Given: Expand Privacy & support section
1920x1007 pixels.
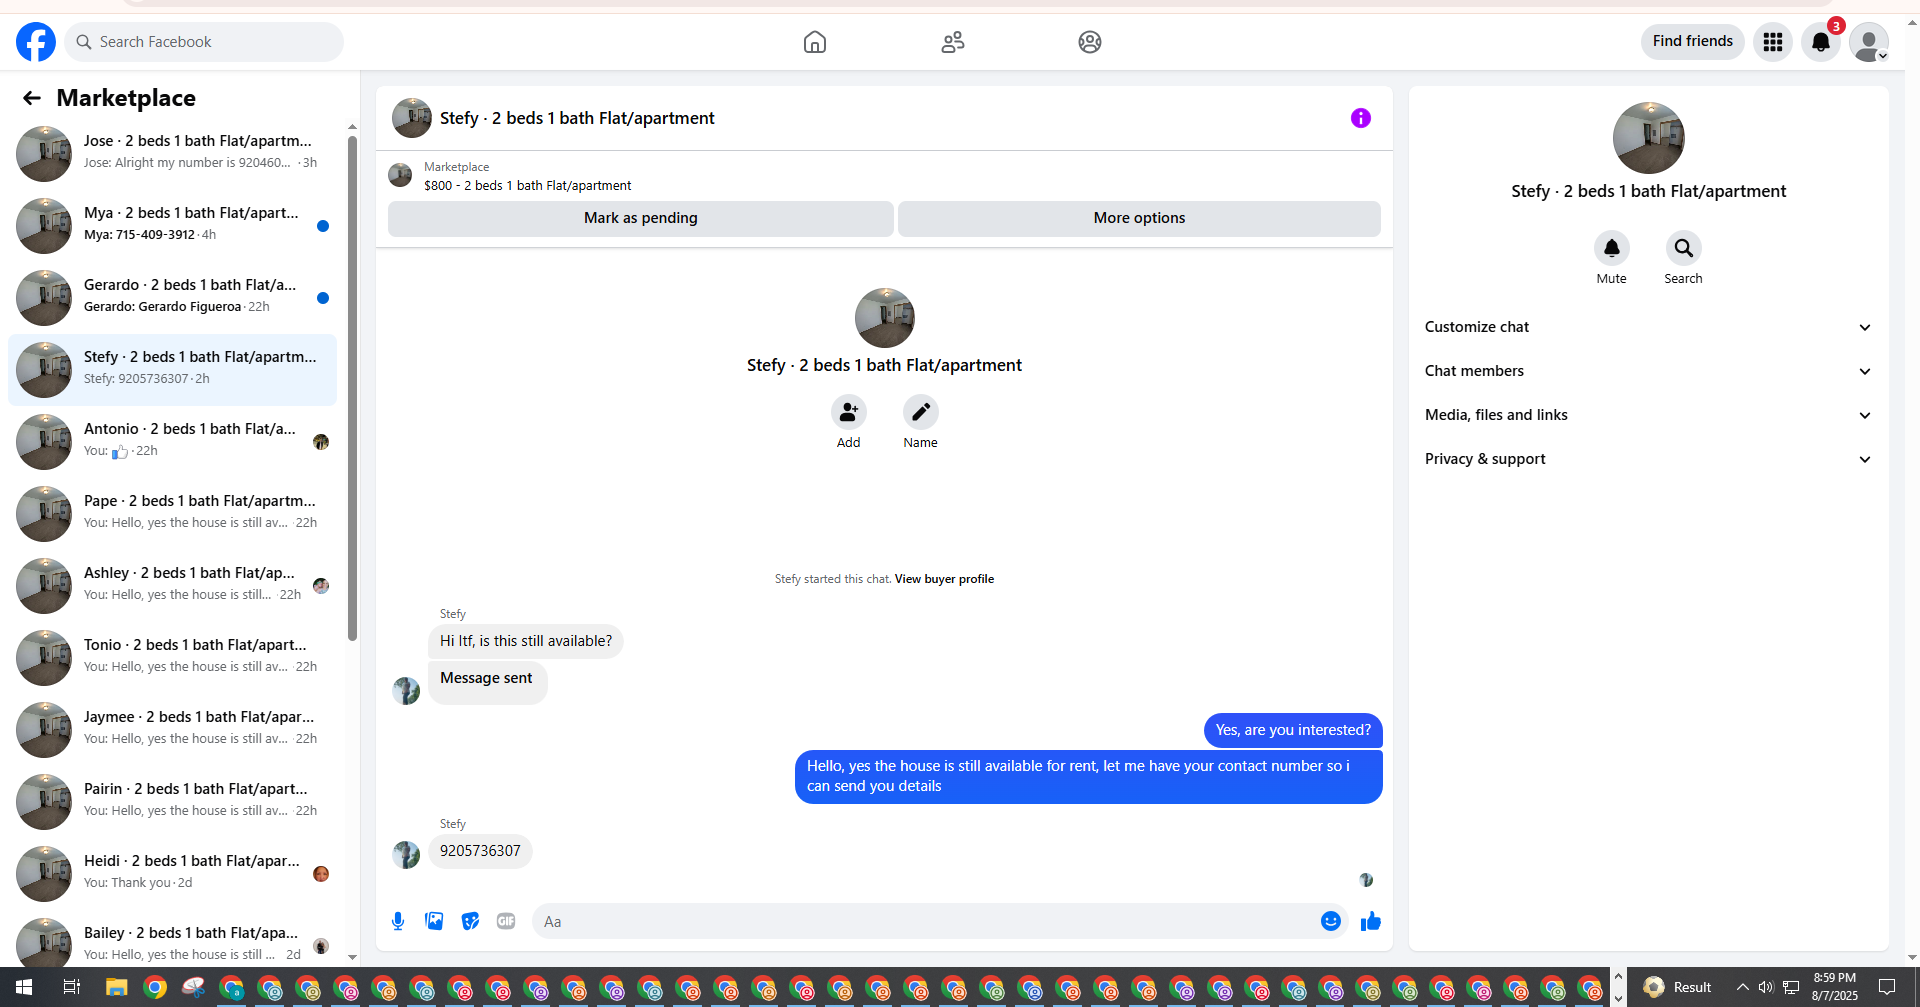Looking at the screenshot, I should pos(1648,459).
